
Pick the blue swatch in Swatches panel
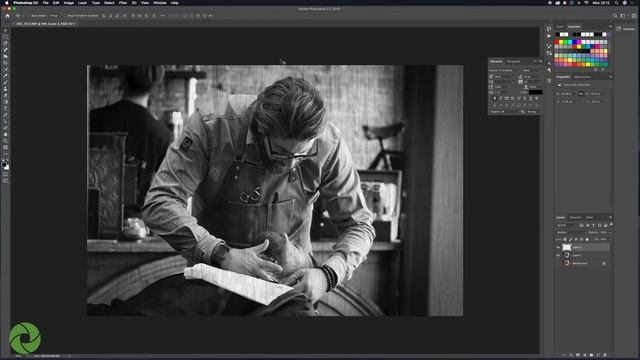pos(575,42)
